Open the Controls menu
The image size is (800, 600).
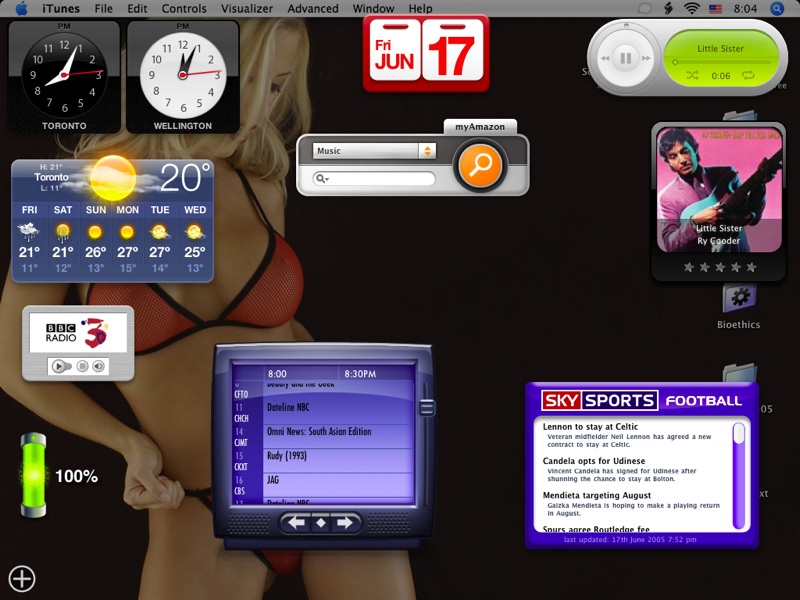[x=184, y=8]
